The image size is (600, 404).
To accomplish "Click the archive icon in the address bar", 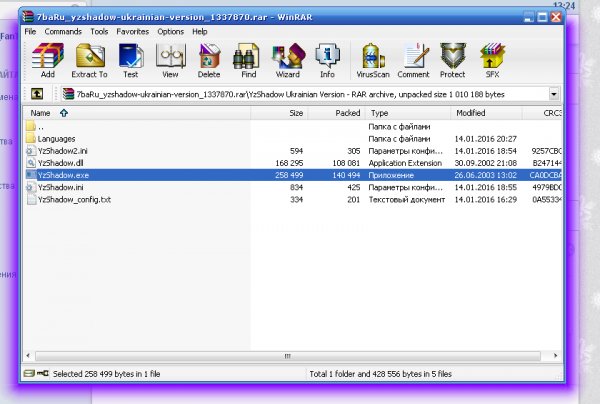I will [x=68, y=94].
